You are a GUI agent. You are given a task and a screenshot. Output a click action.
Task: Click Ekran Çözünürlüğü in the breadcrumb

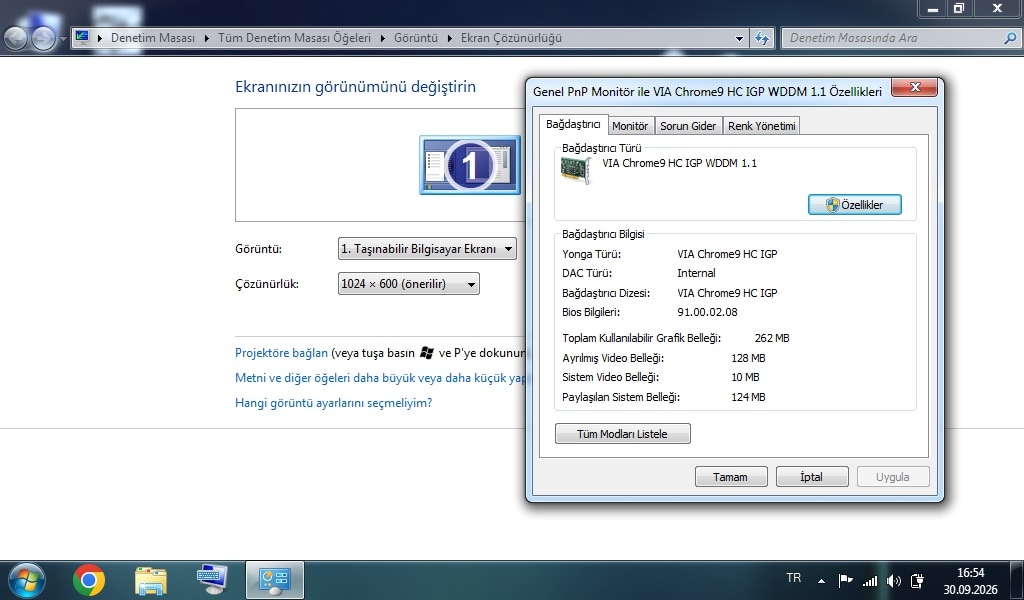coord(511,38)
